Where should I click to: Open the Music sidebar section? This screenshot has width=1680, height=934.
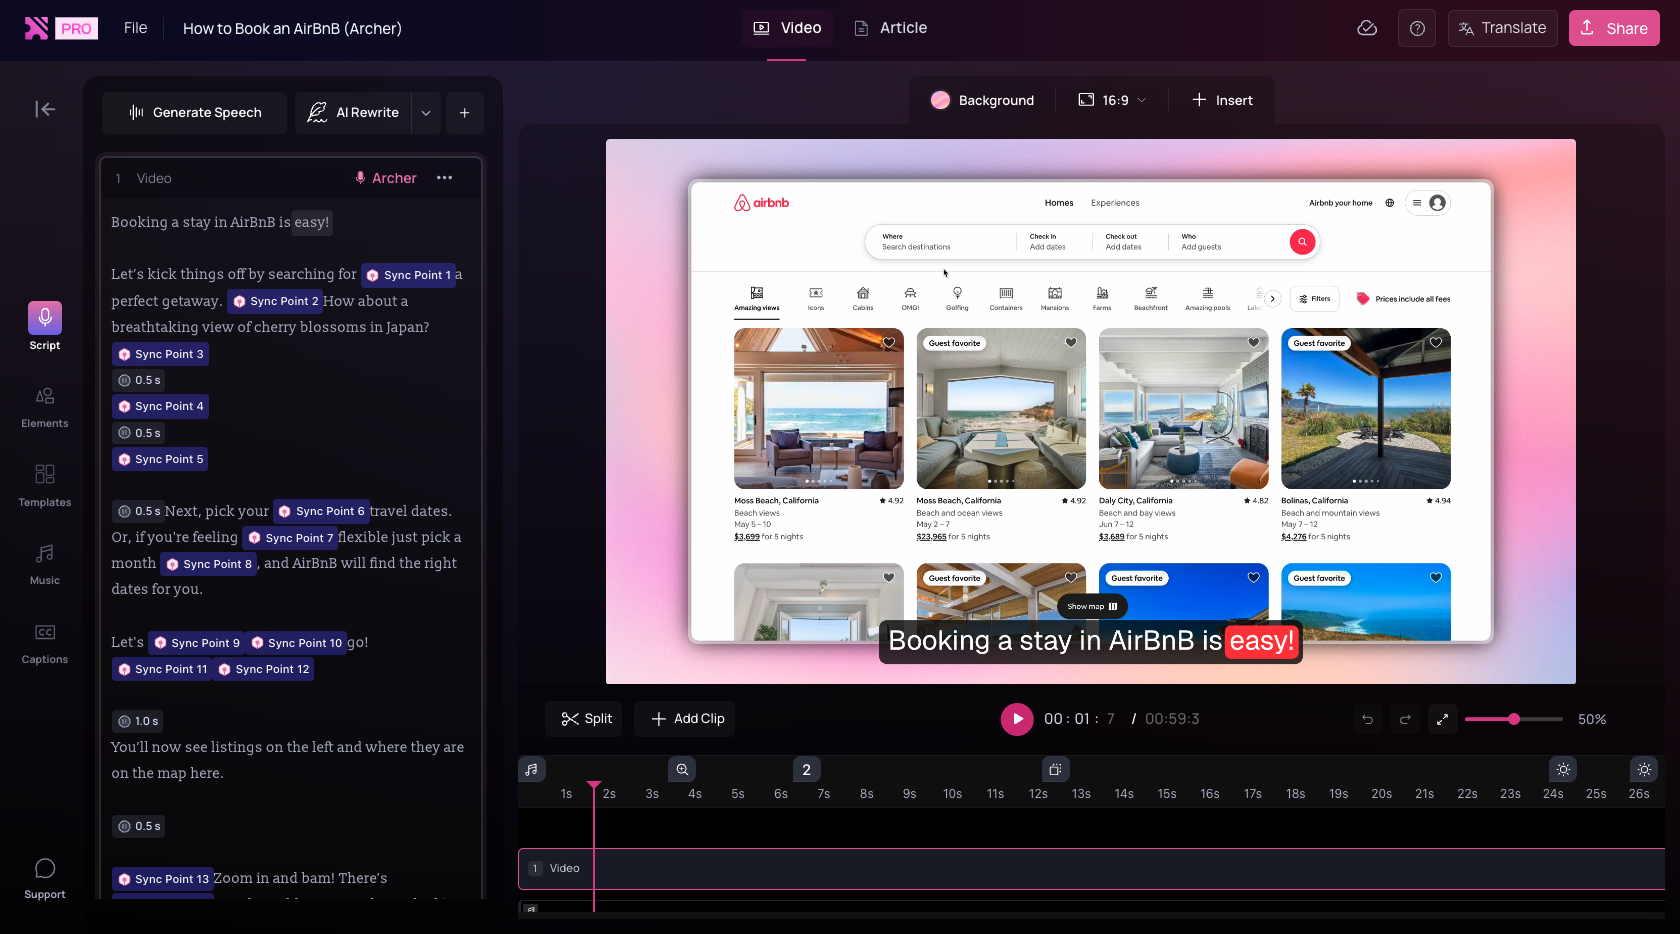[45, 563]
